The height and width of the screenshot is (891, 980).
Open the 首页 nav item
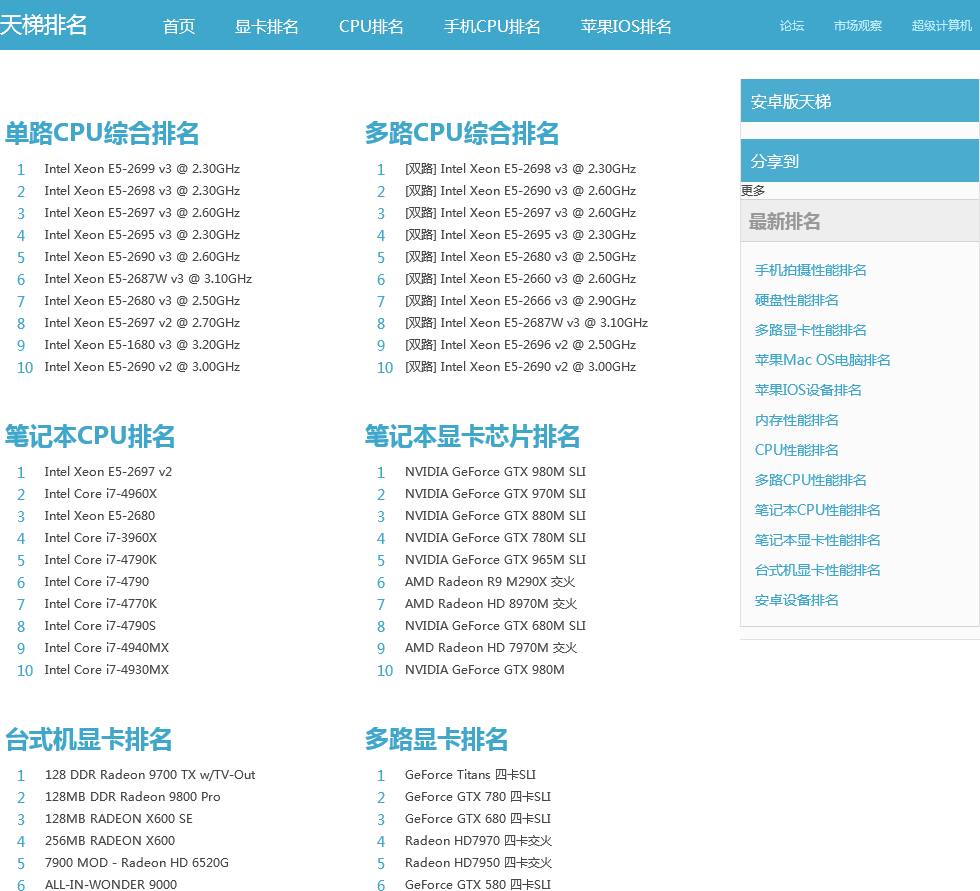tap(179, 26)
